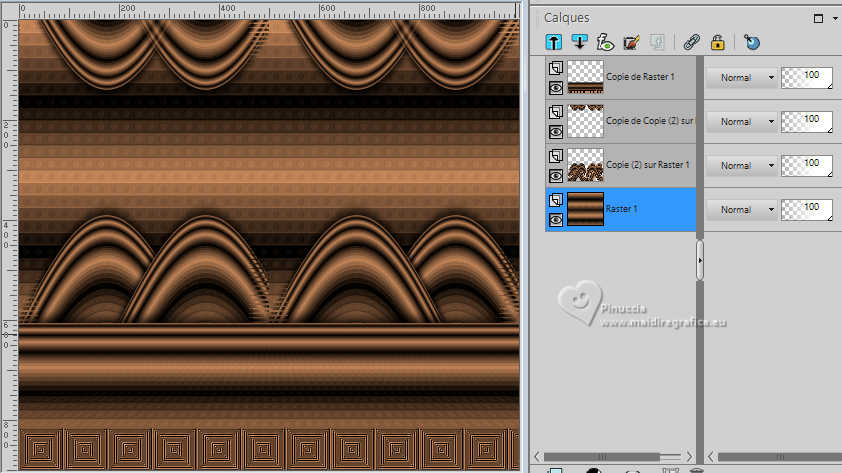Viewport: 842px width, 473px height.
Task: Select the Copie (2) sur Raster 1 layer
Action: click(x=647, y=165)
